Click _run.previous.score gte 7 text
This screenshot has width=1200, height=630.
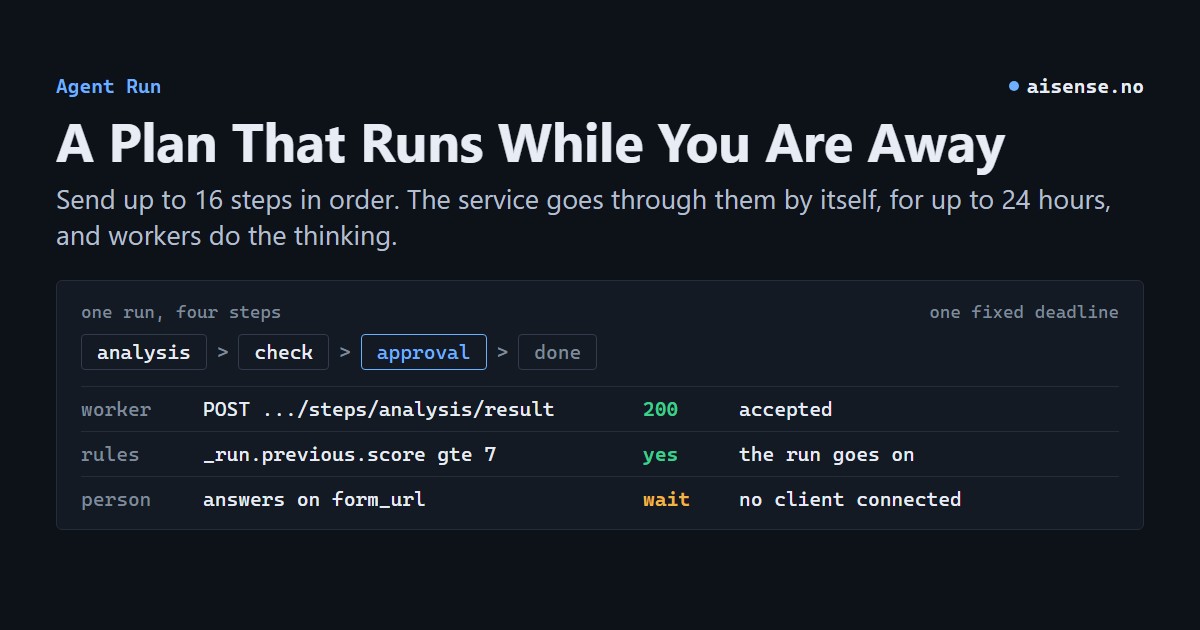point(349,454)
